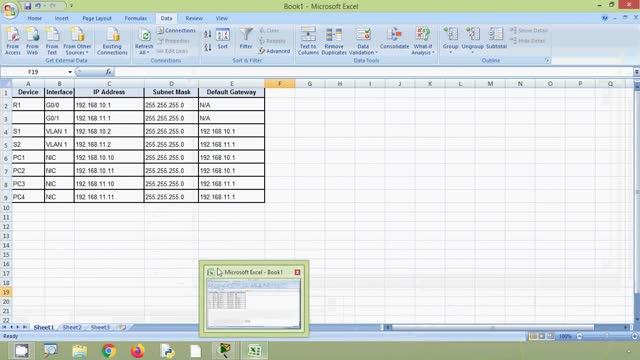Open the Page Layout ribbon tab
This screenshot has width=640, height=360.
[x=97, y=18]
